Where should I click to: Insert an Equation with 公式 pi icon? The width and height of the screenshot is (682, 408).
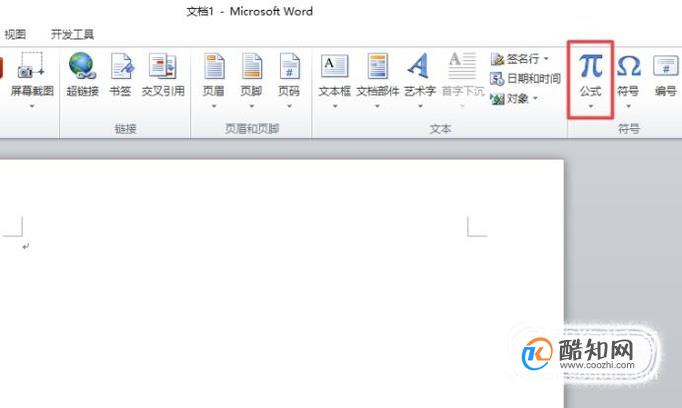click(590, 66)
